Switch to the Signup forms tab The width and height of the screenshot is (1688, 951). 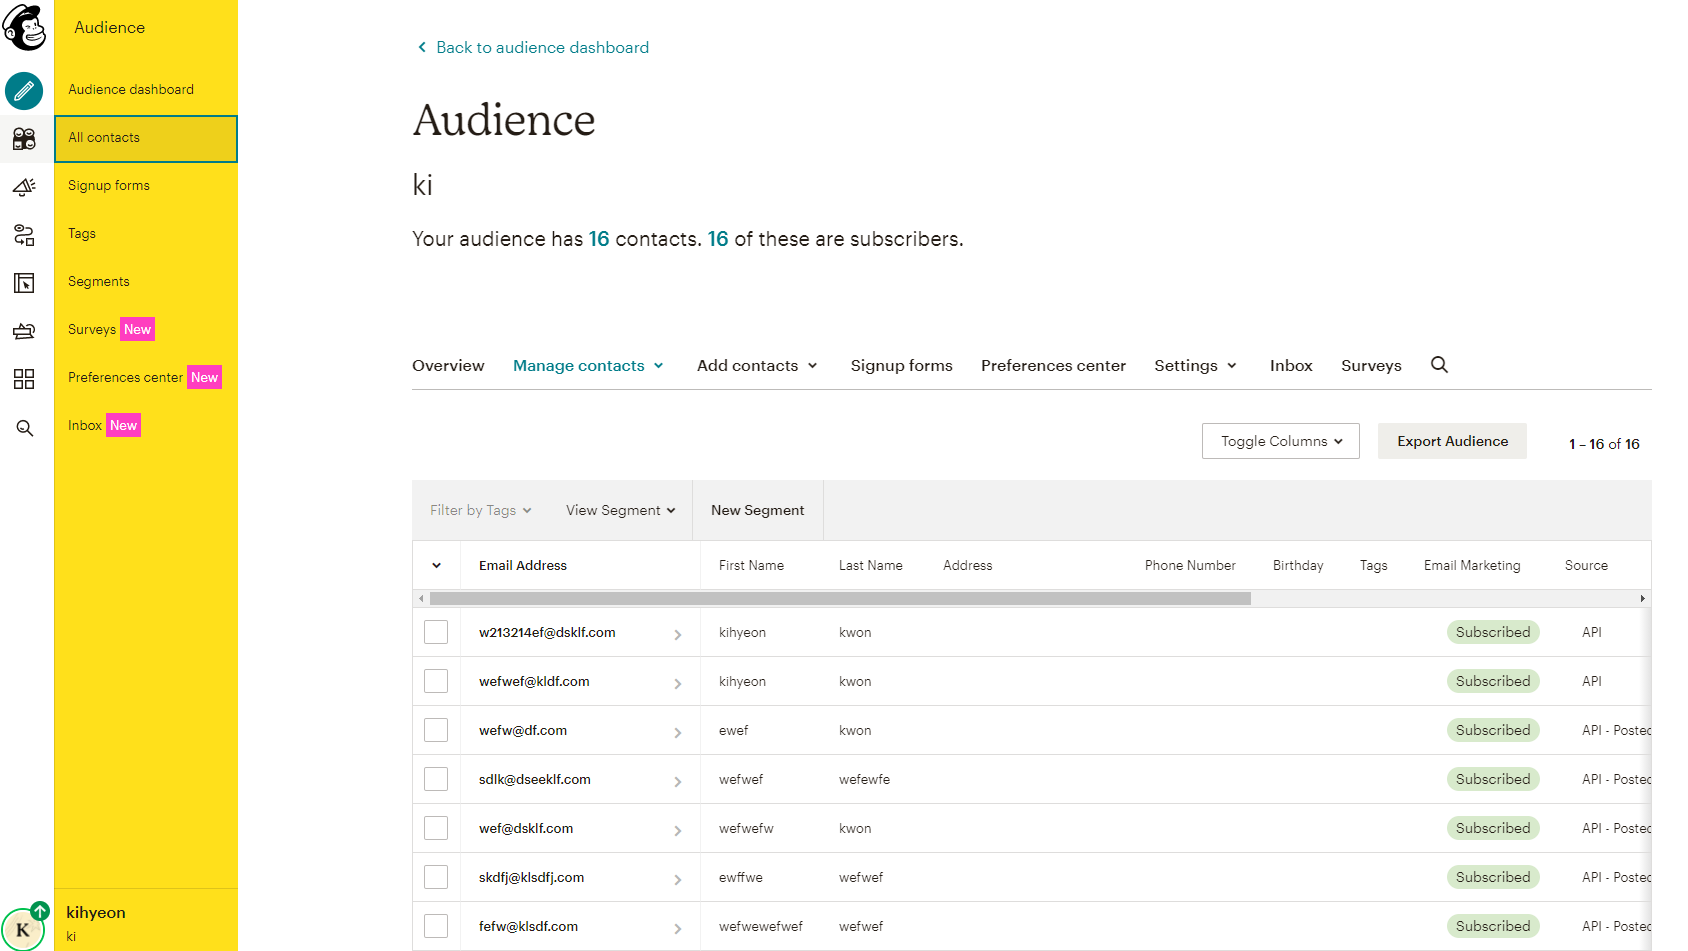click(902, 366)
